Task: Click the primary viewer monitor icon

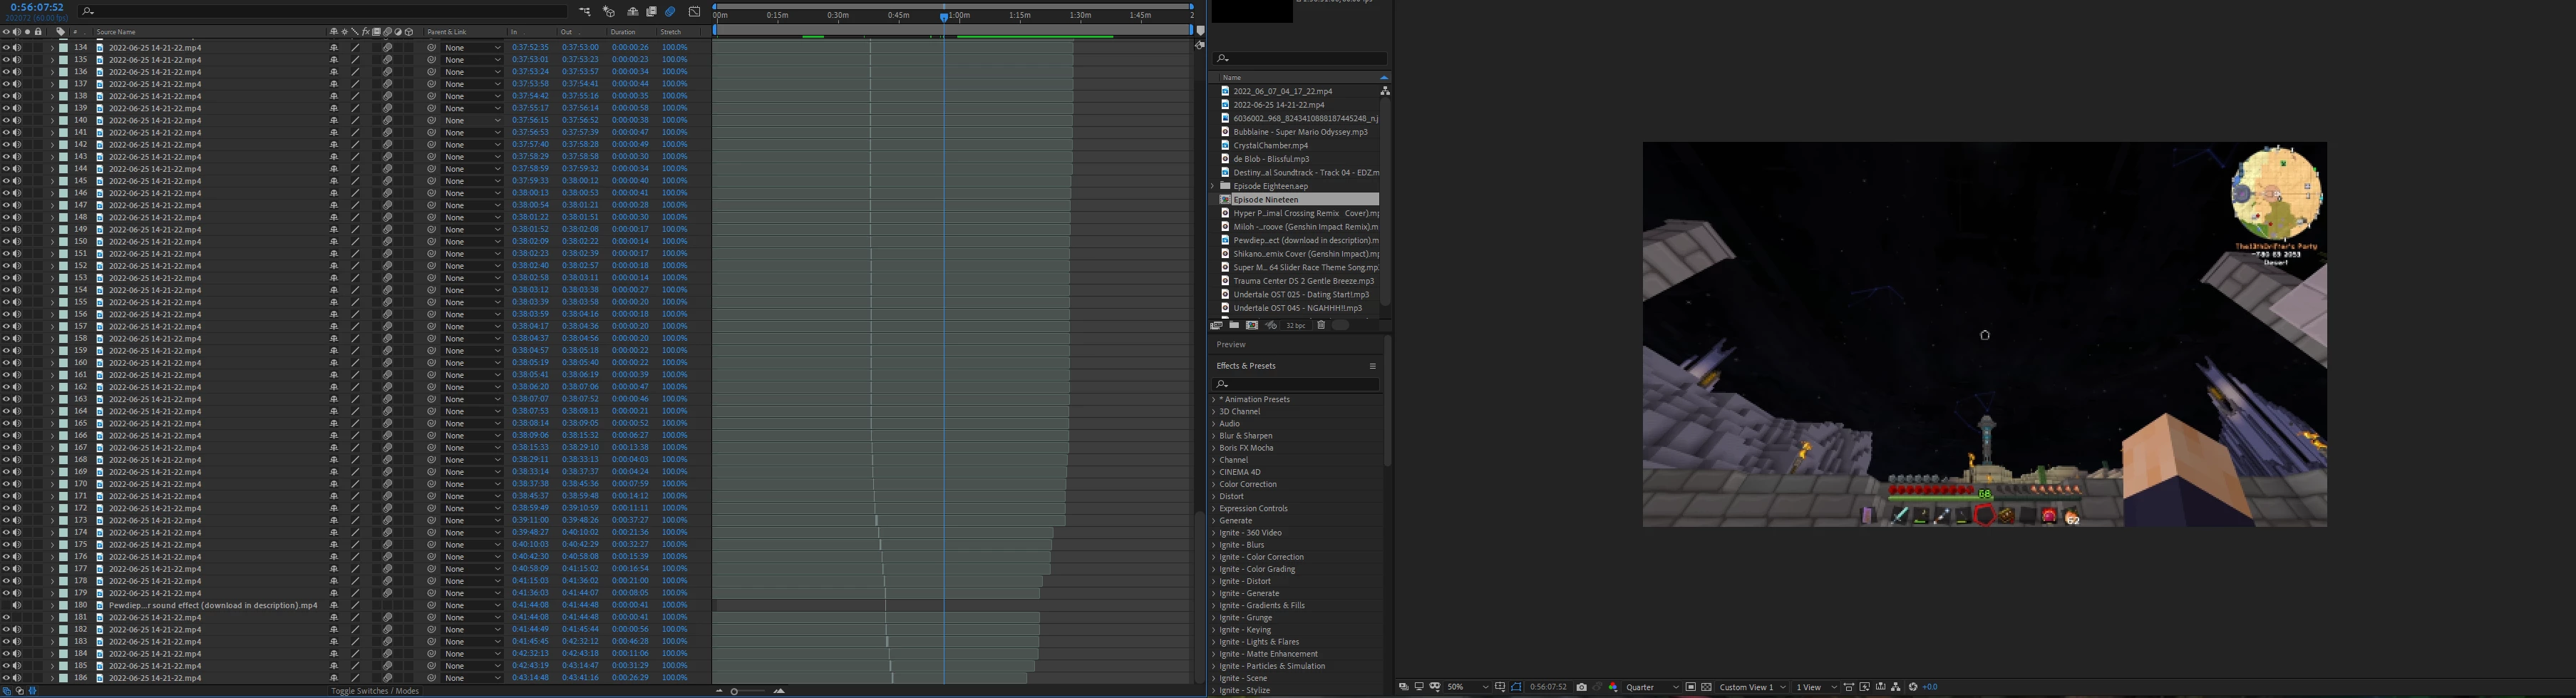Action: 1419,687
